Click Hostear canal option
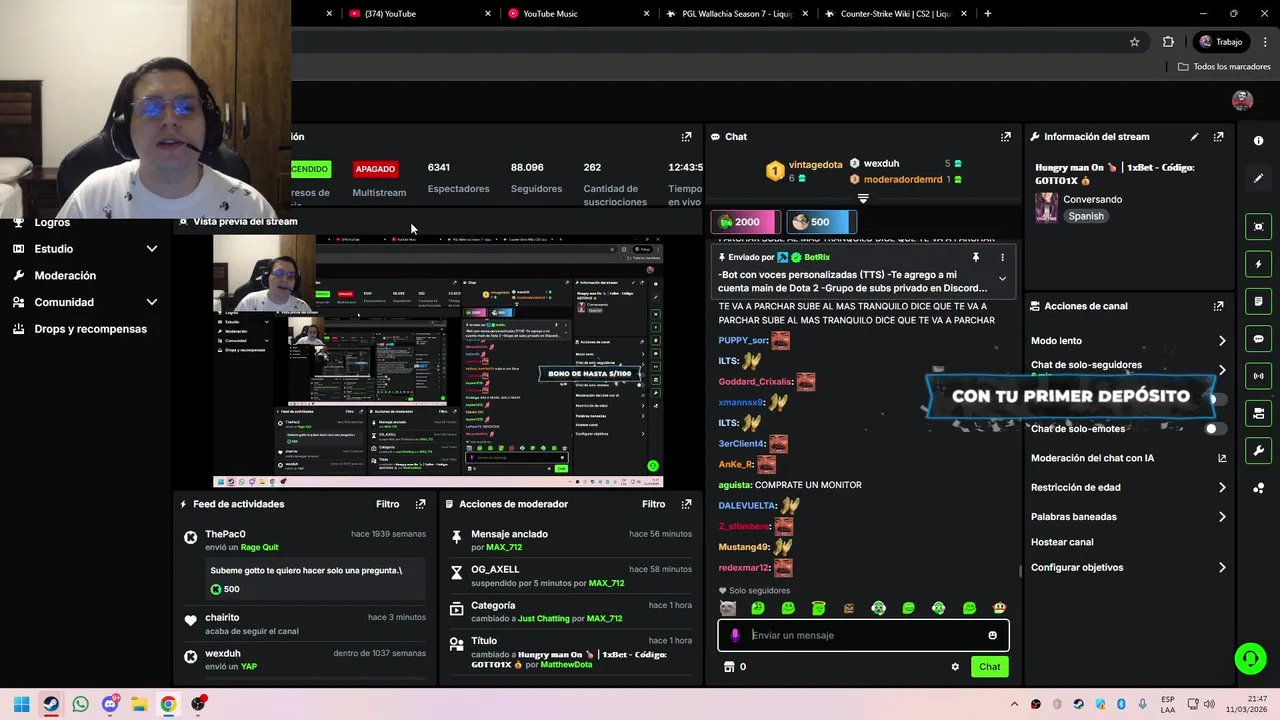Image resolution: width=1280 pixels, height=720 pixels. [1062, 542]
